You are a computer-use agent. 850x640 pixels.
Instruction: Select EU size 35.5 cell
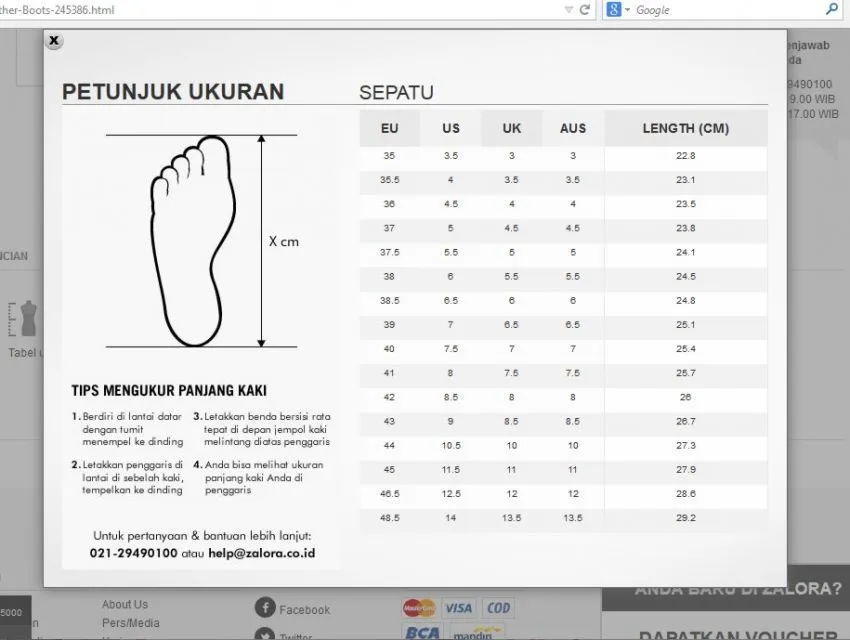(x=389, y=180)
